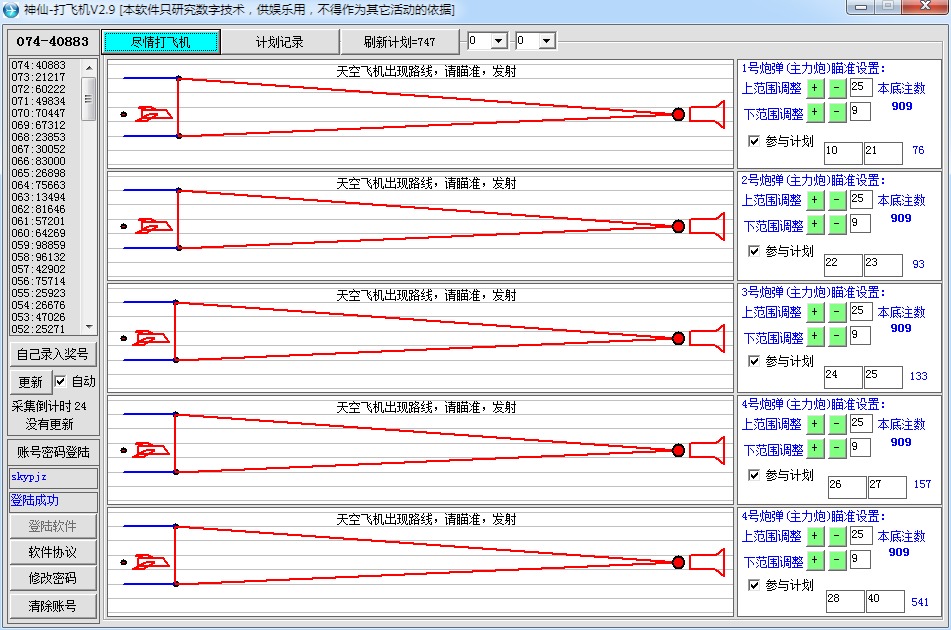Click the 修改密码 button
Viewport: 951px width, 630px height.
tap(52, 578)
